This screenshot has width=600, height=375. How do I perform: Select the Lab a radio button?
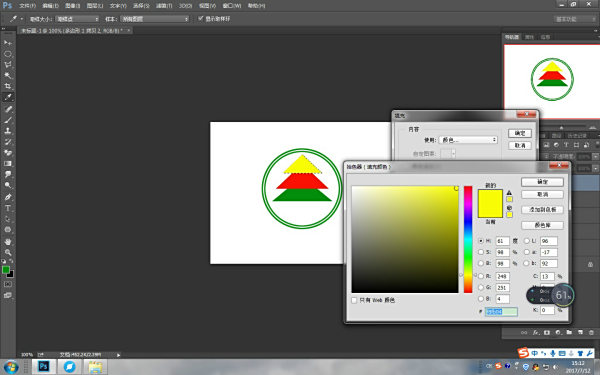[527, 252]
